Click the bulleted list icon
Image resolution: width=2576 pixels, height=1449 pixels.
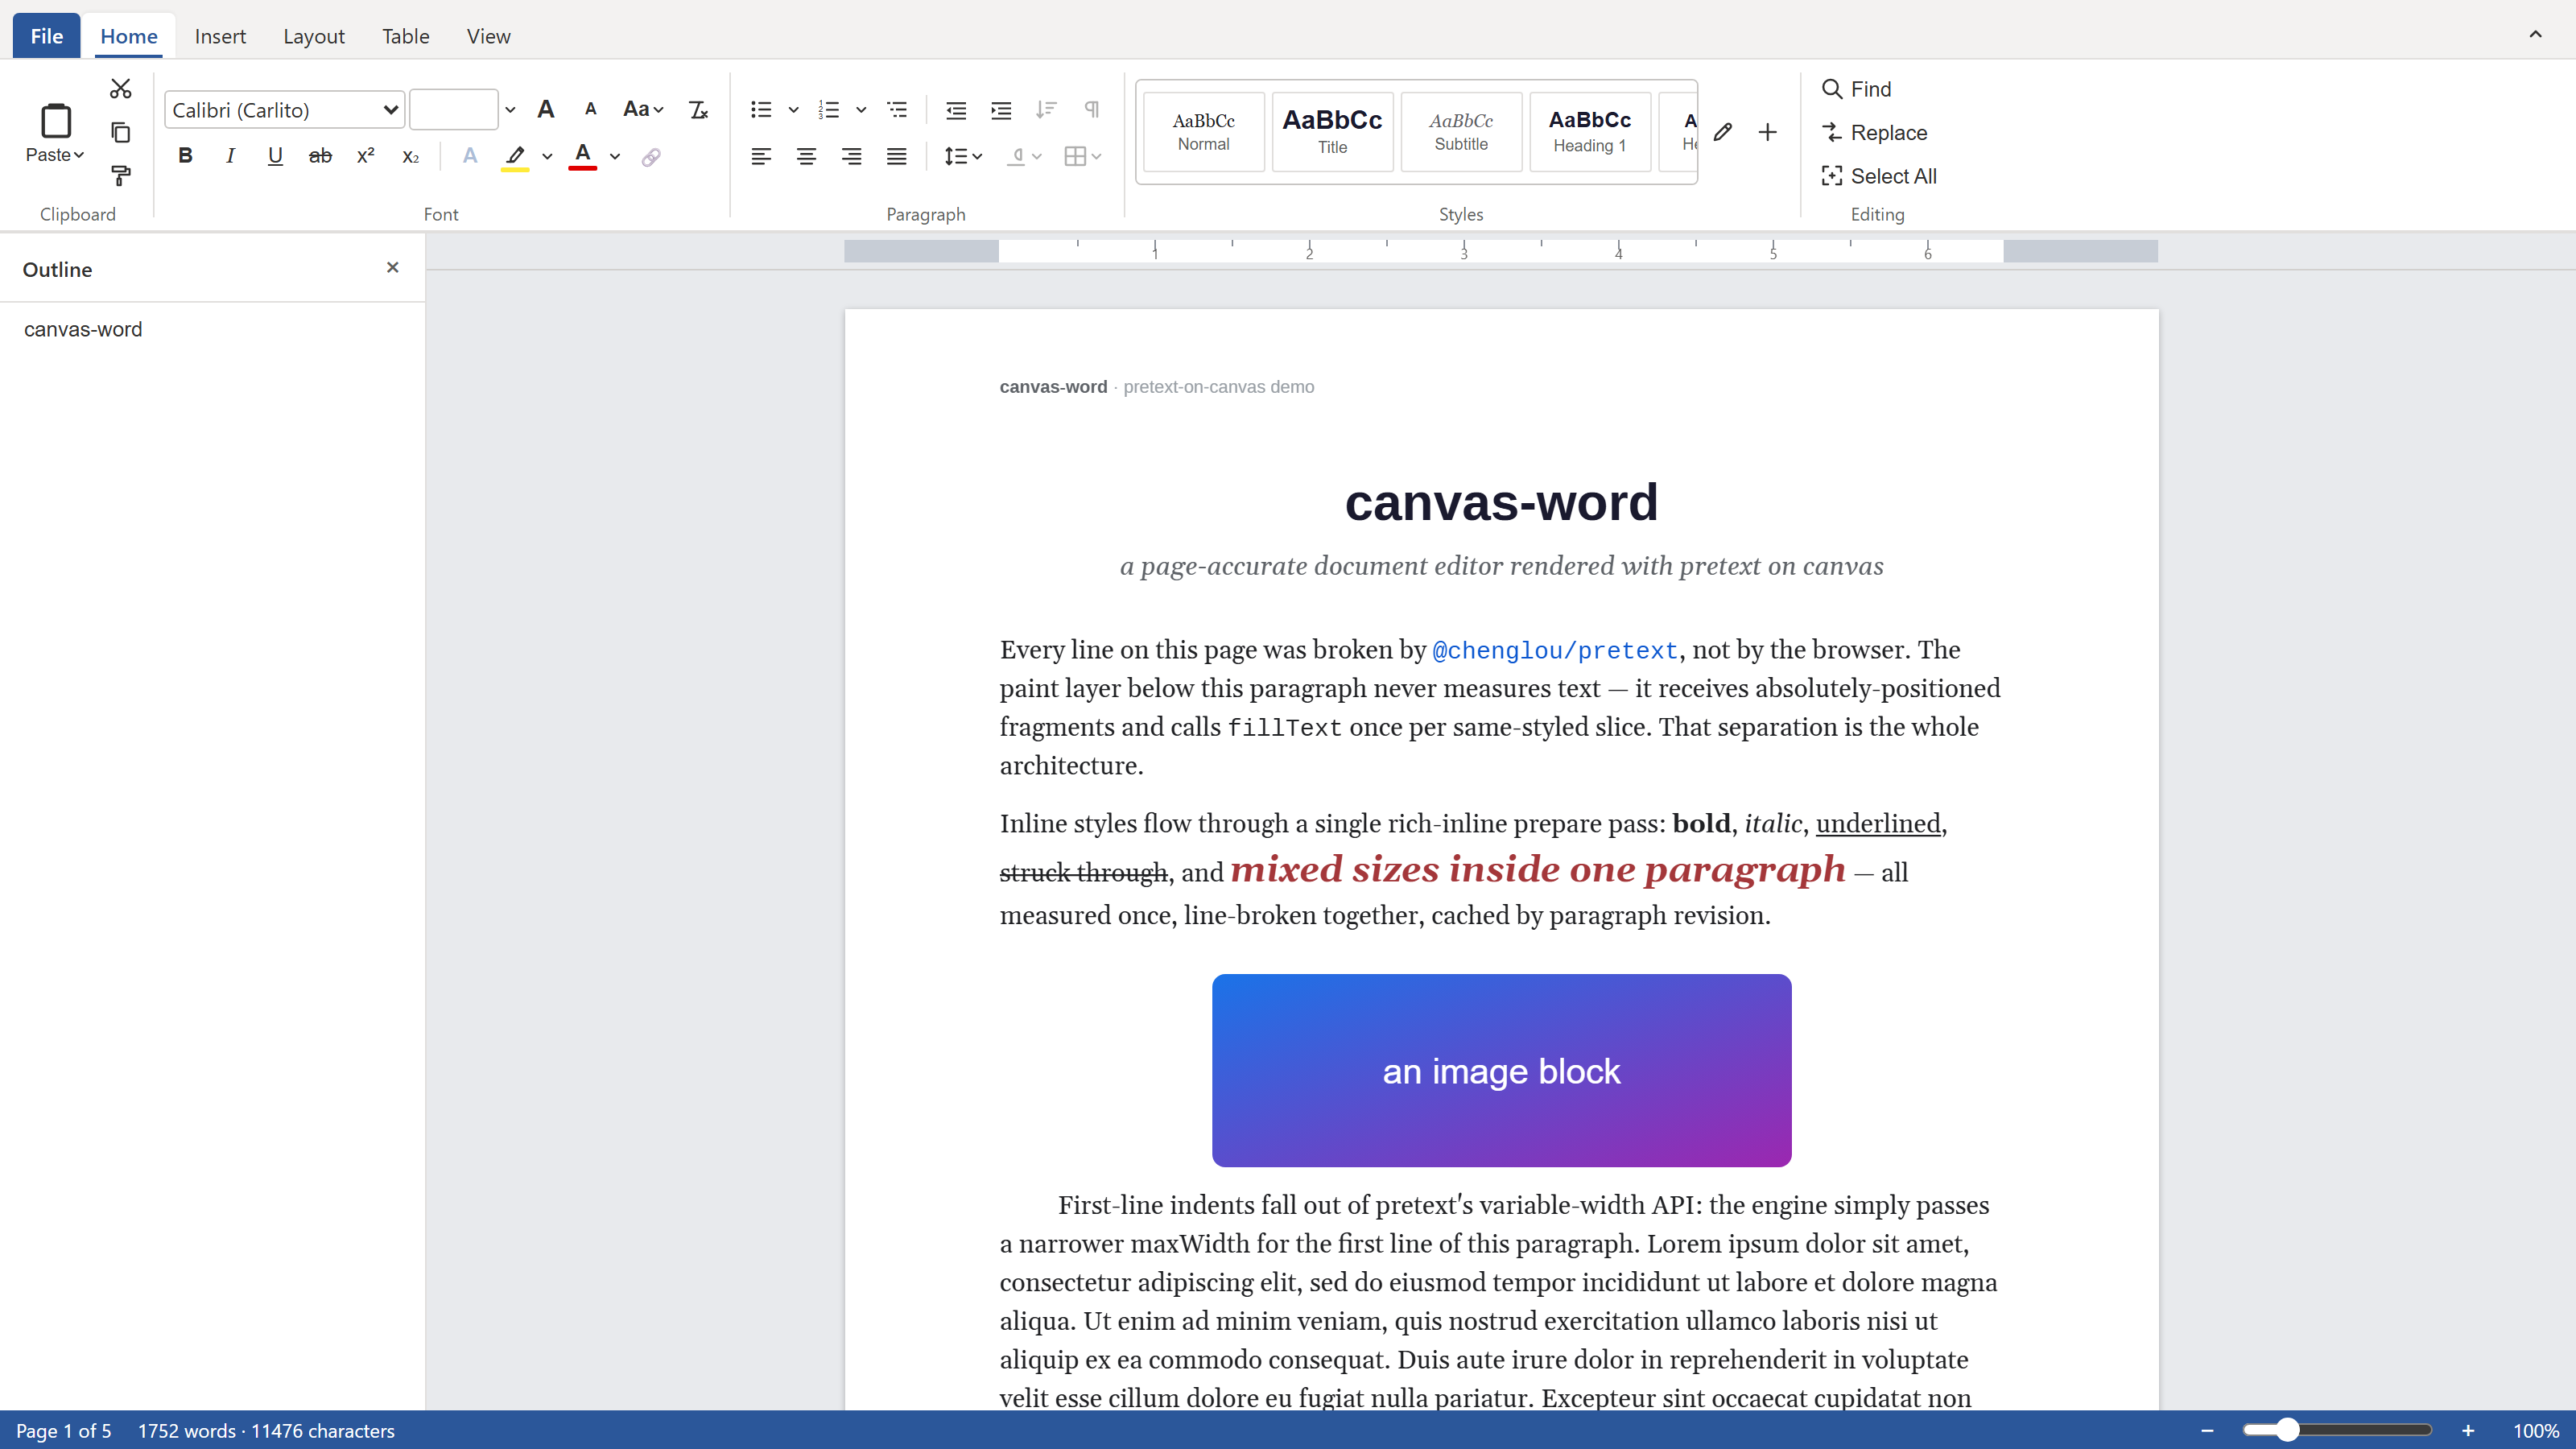761,109
